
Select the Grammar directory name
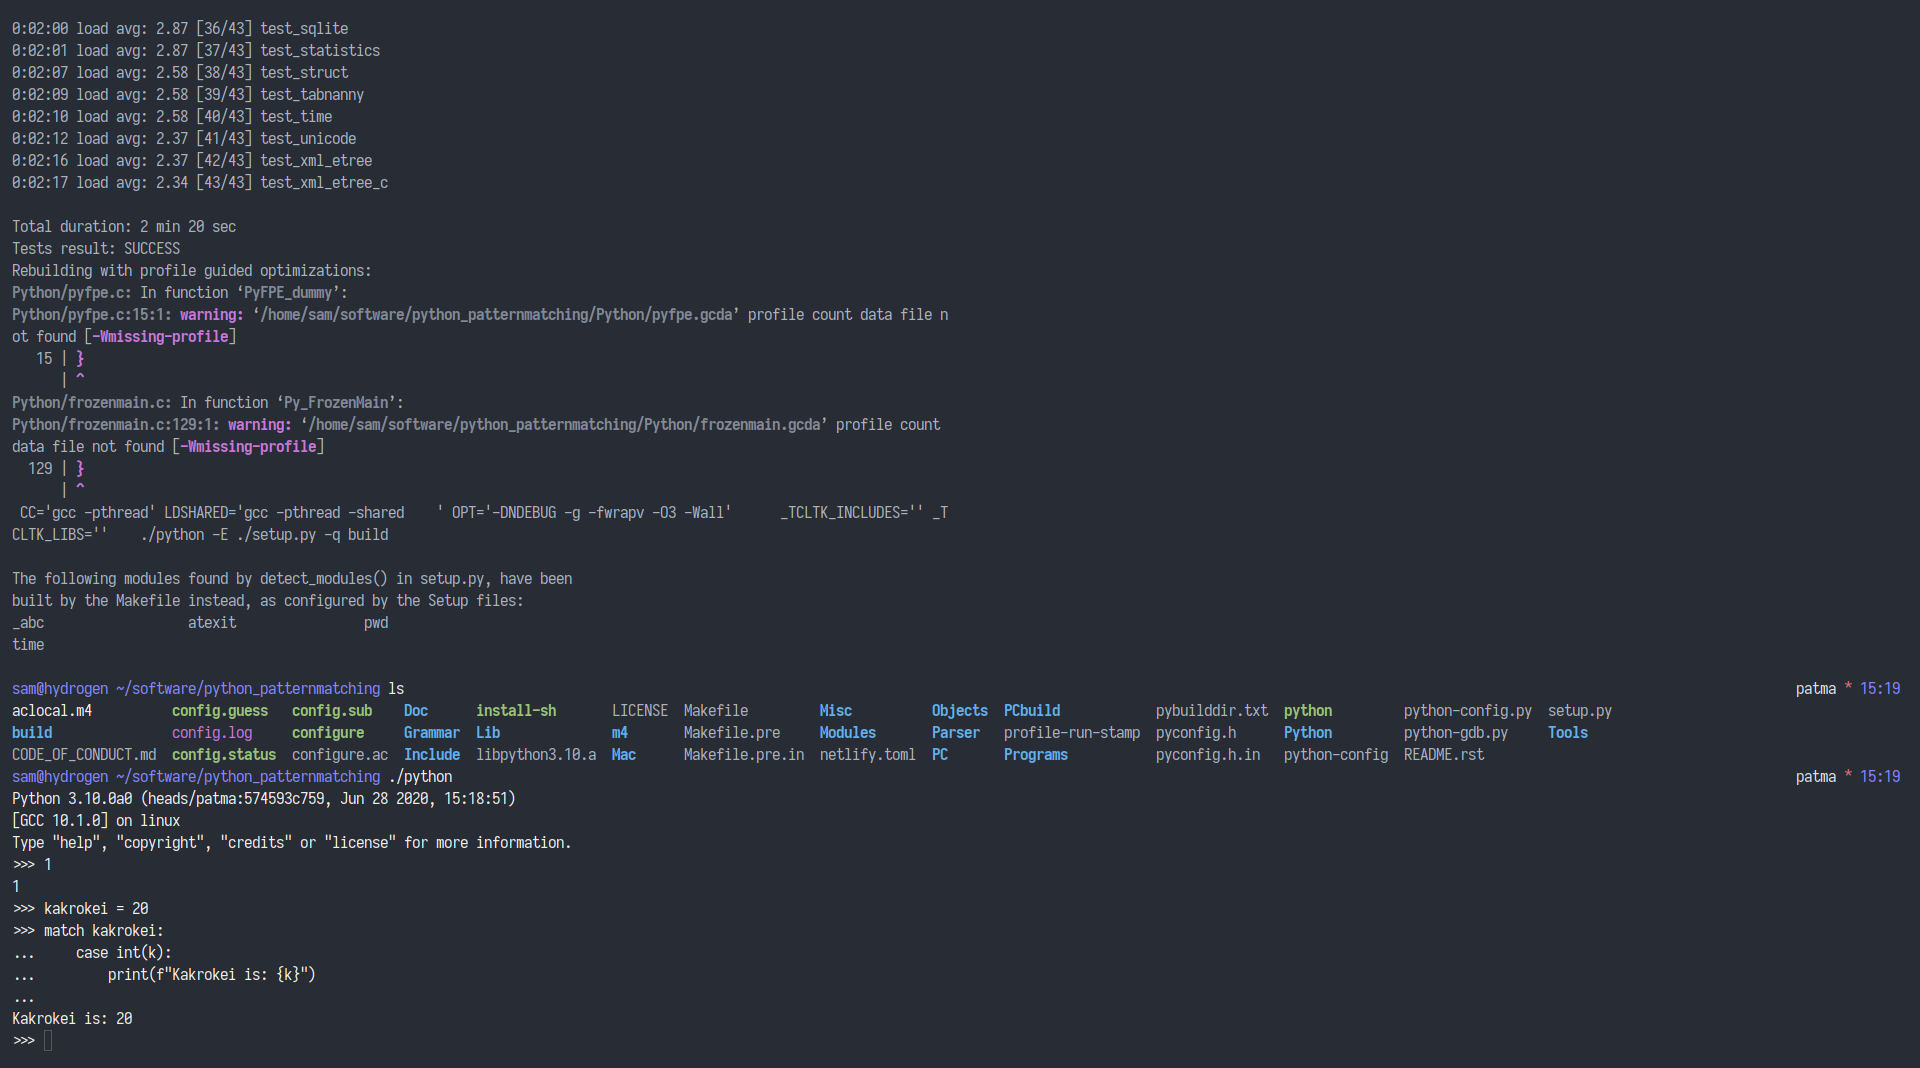tap(431, 733)
